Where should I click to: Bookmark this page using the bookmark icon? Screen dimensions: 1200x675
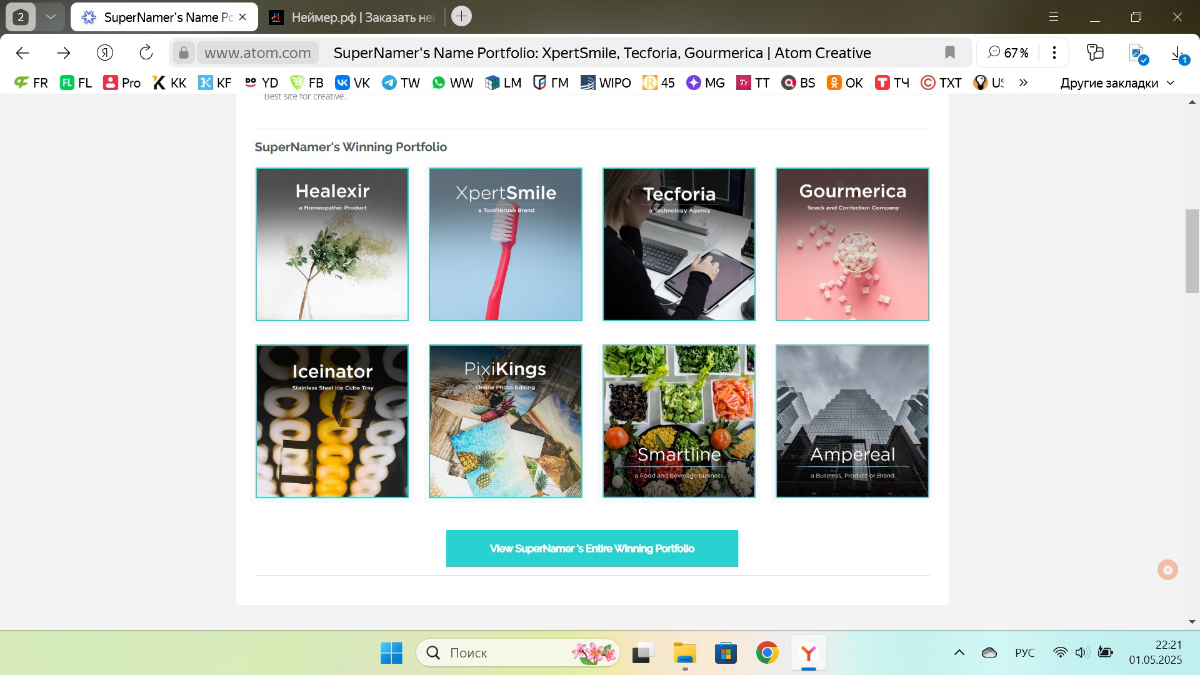pyautogui.click(x=950, y=53)
